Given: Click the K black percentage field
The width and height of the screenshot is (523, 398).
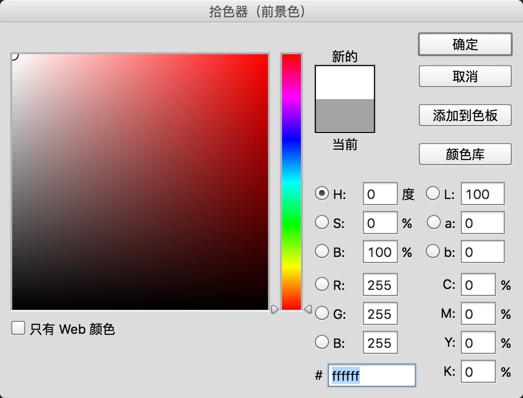Looking at the screenshot, I should [478, 371].
